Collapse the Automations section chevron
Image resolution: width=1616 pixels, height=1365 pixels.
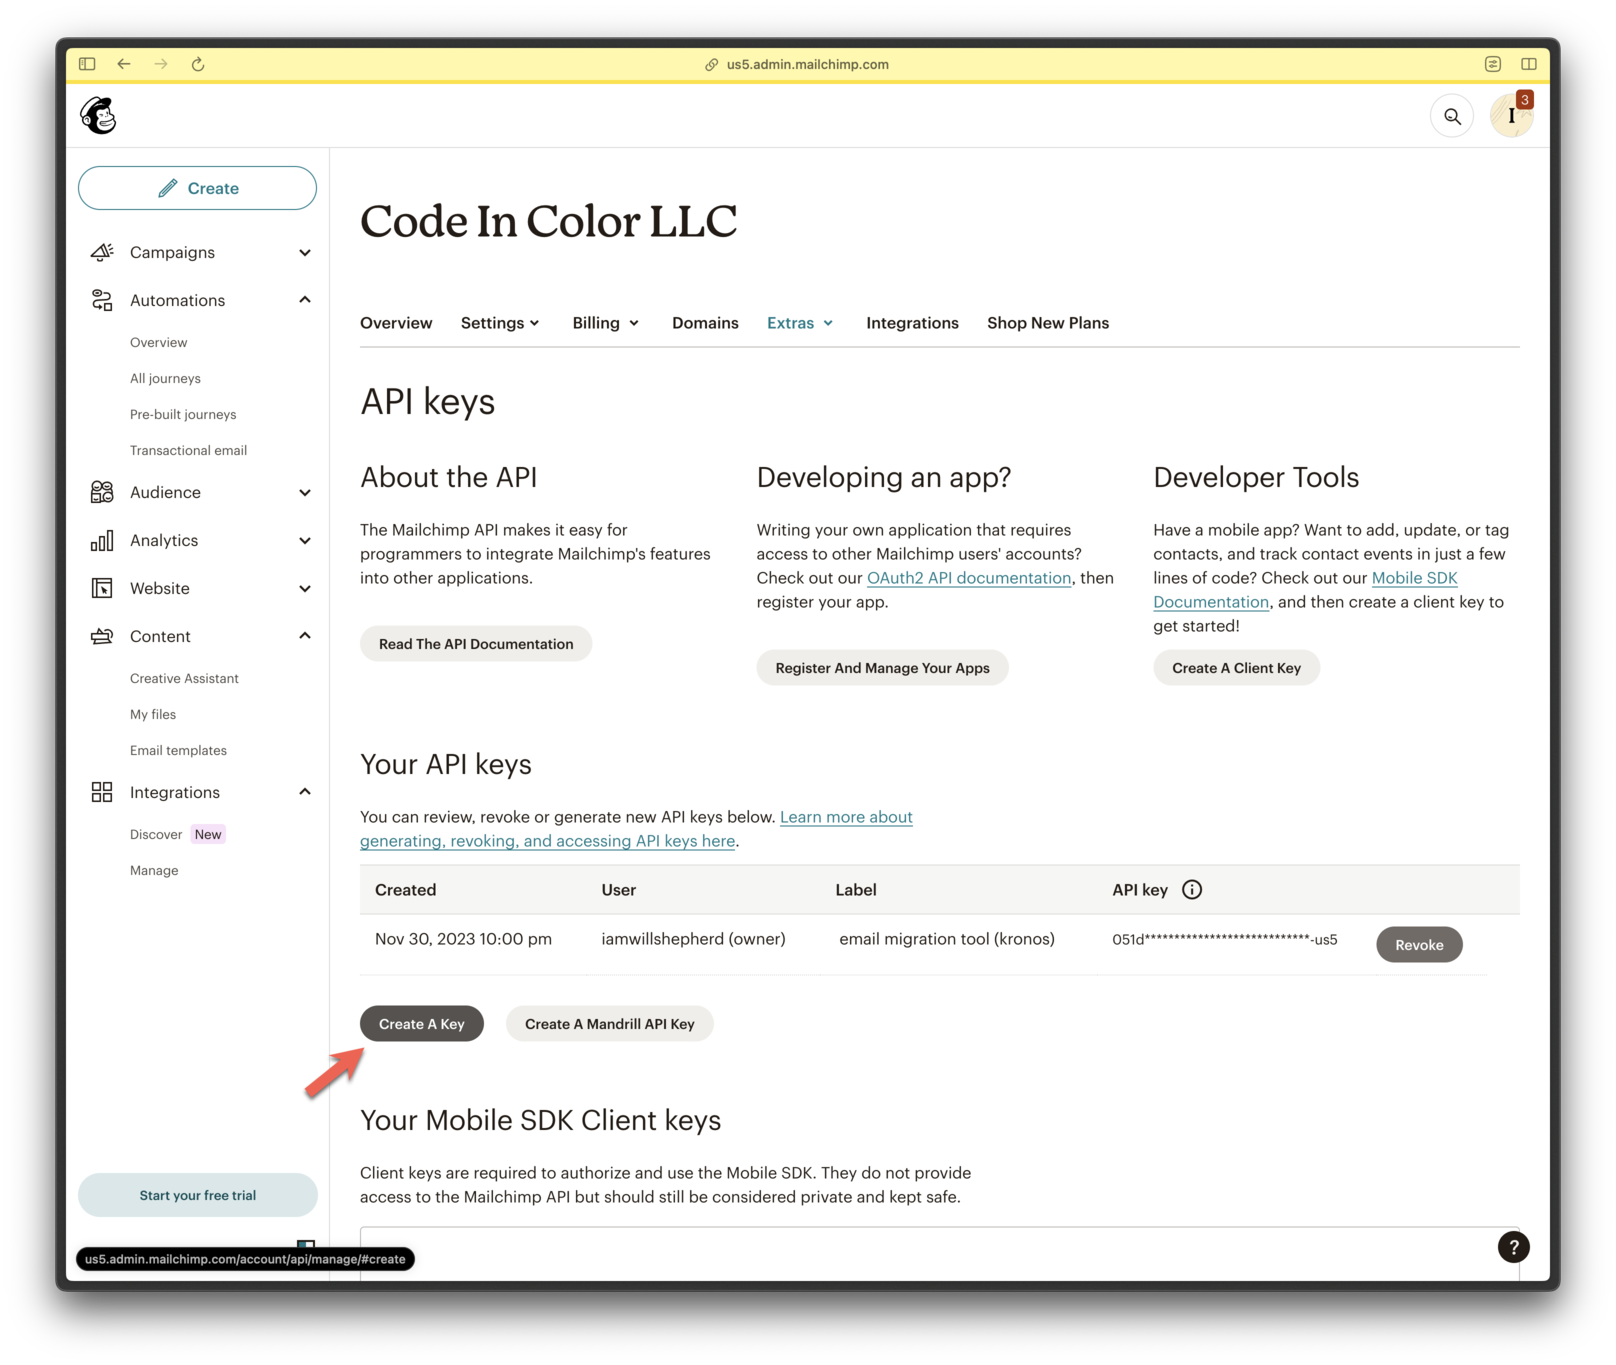(305, 300)
